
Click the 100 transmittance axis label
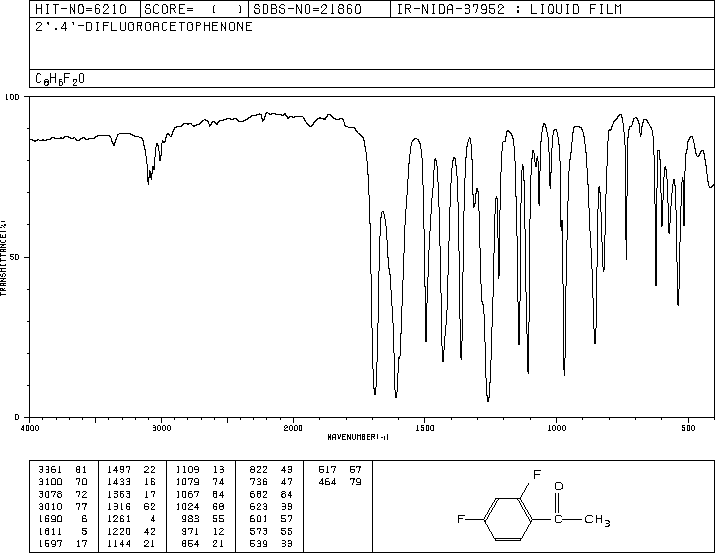(12, 97)
